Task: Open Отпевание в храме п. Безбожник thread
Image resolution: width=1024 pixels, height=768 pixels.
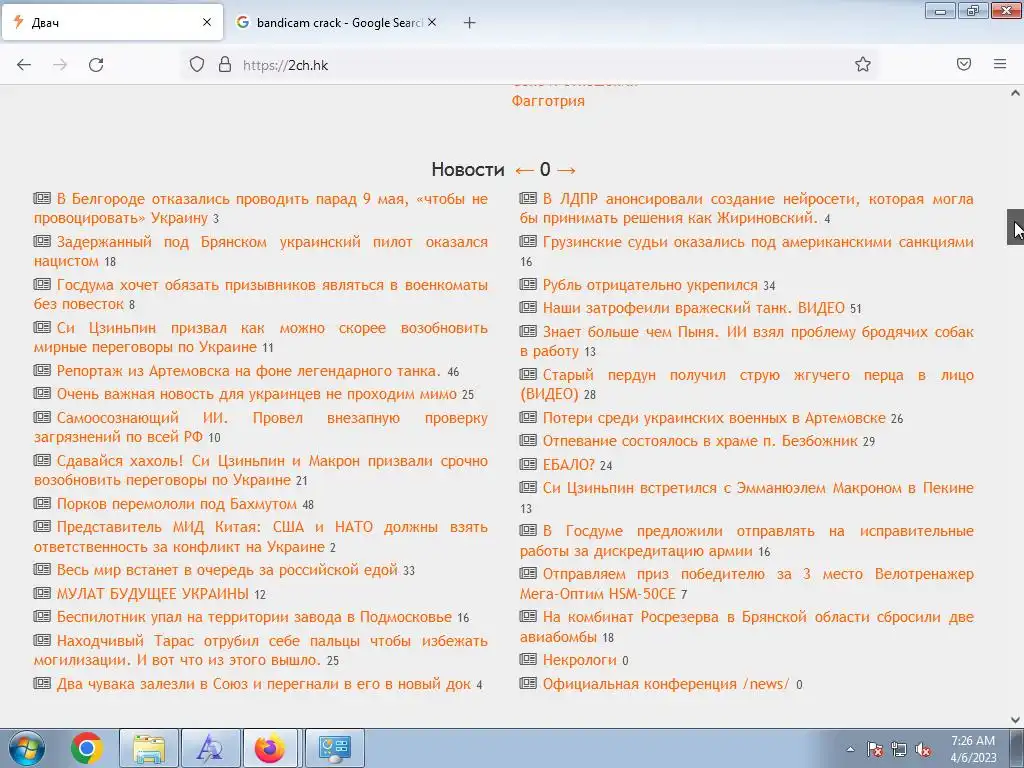Action: (700, 441)
